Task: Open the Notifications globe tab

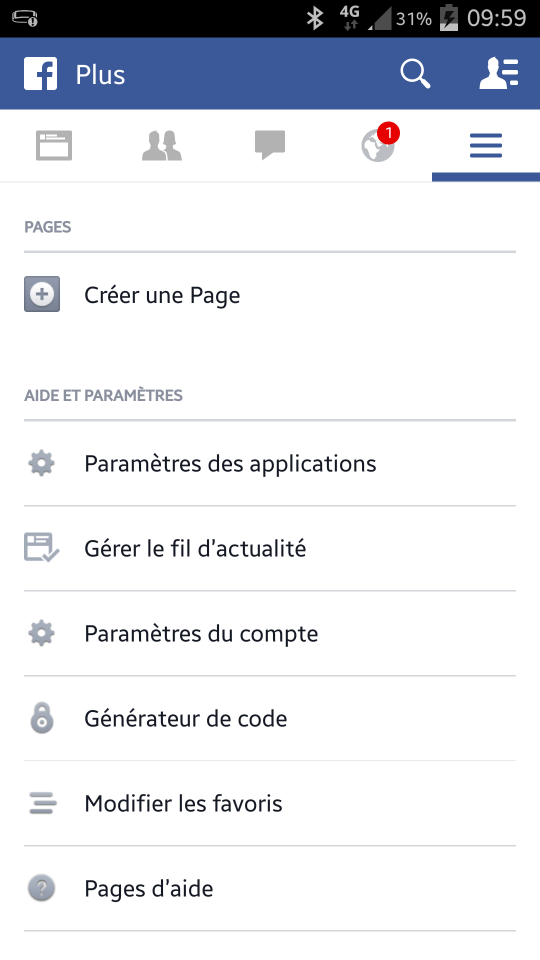Action: tap(378, 146)
